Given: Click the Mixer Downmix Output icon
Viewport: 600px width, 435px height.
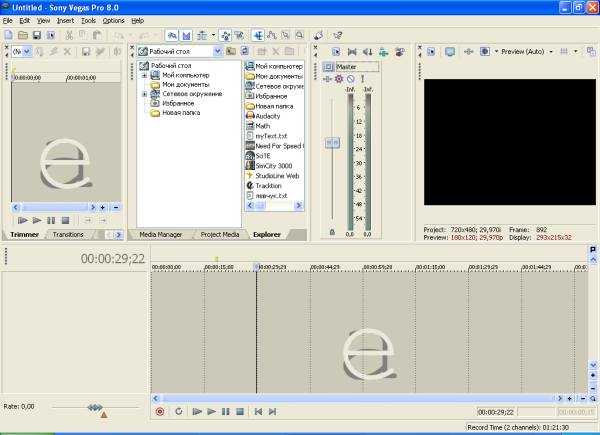Looking at the screenshot, I should coord(352,52).
